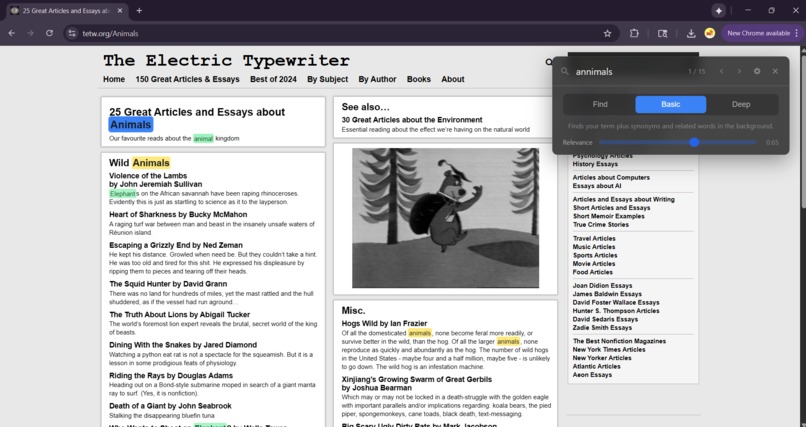
Task: Reload the page with the refresh icon
Action: click(x=49, y=33)
